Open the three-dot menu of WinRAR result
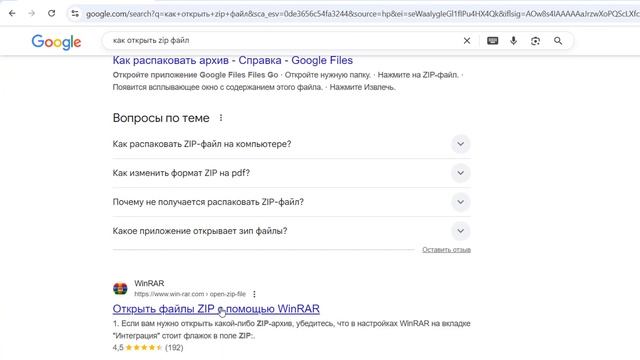This screenshot has width=640, height=360. [254, 294]
